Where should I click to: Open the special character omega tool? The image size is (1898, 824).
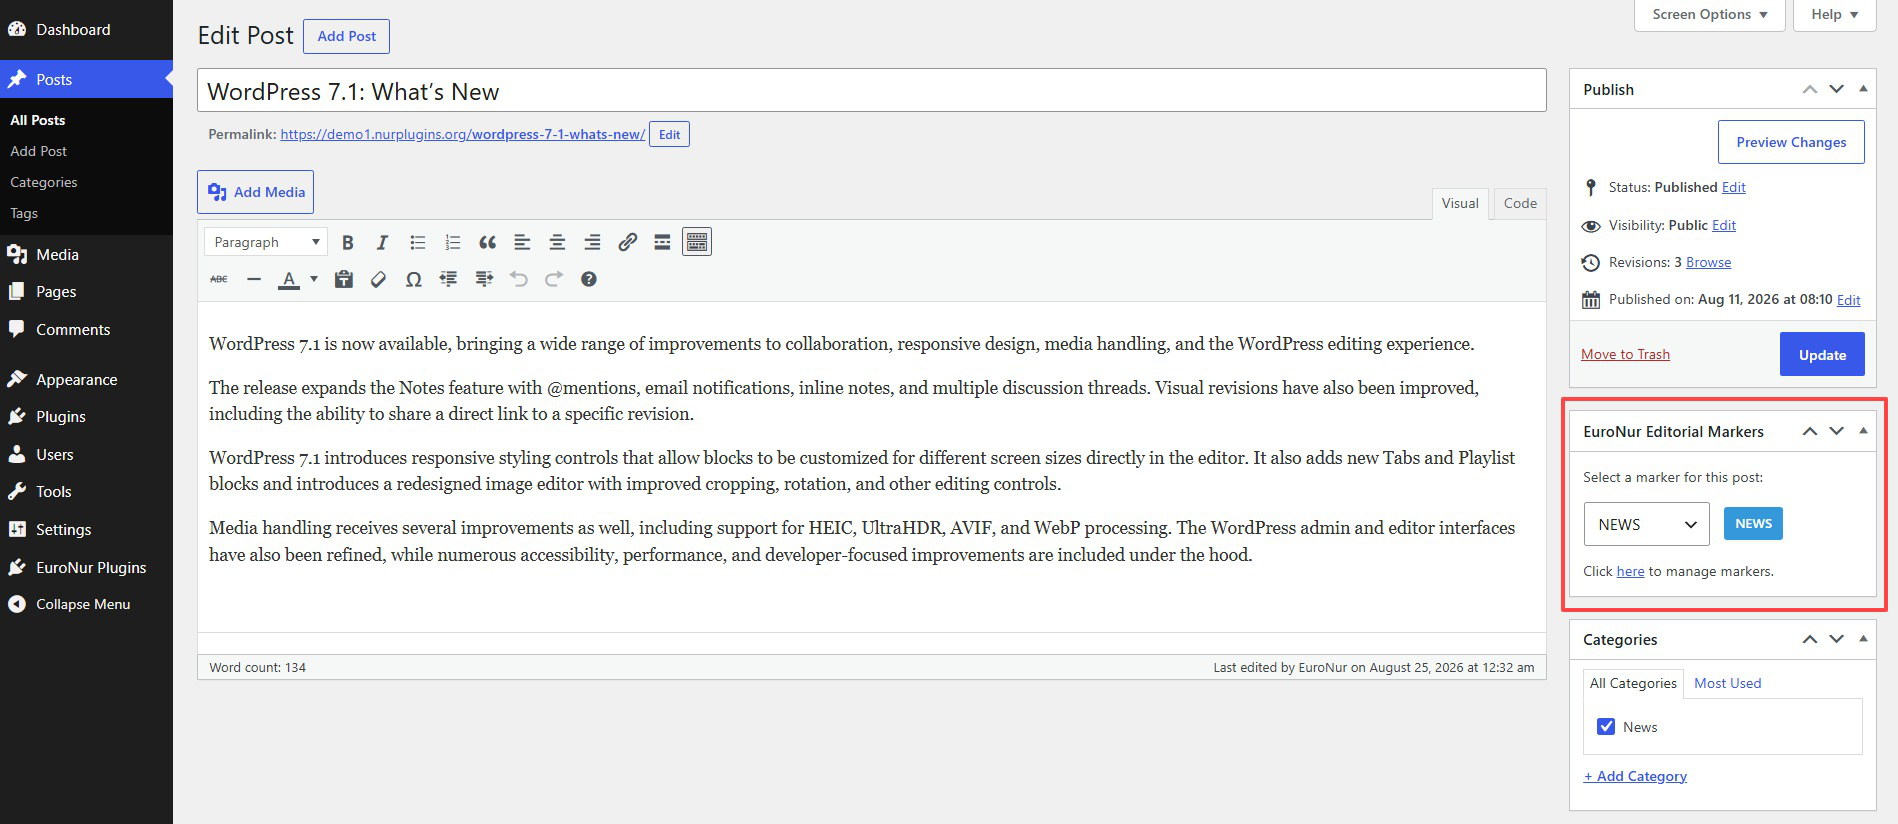[x=413, y=279]
